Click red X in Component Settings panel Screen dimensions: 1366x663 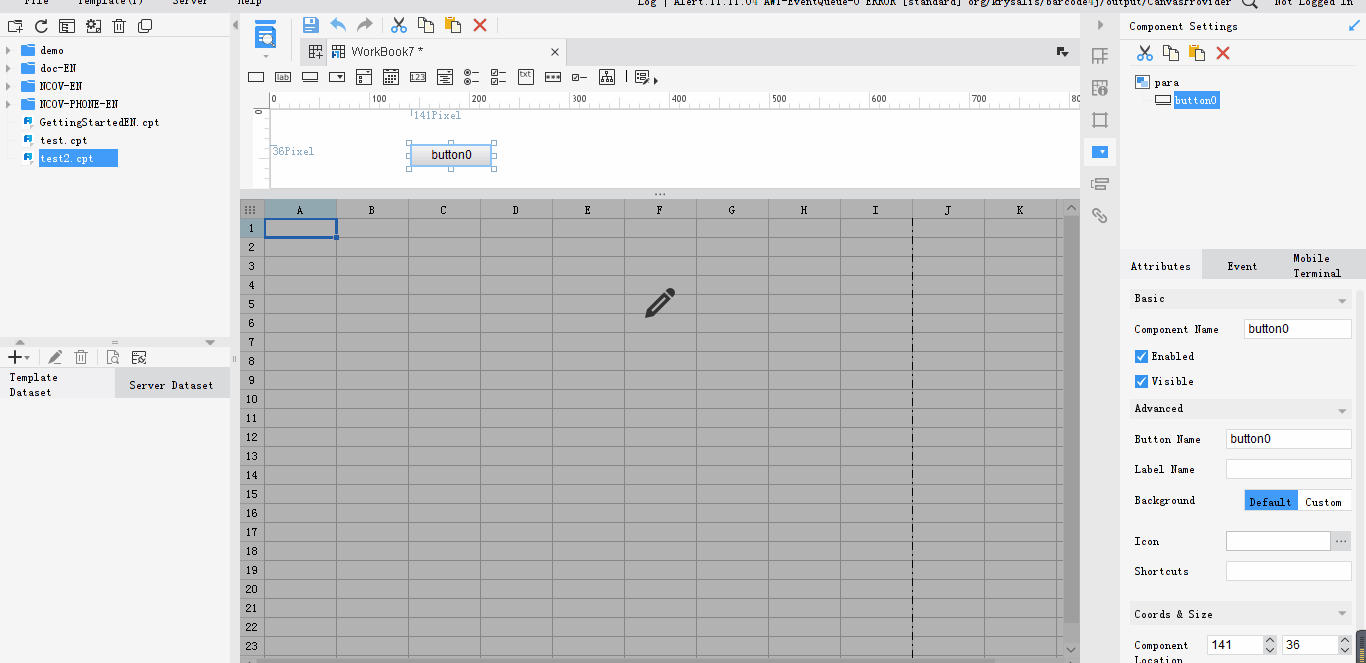(1222, 53)
